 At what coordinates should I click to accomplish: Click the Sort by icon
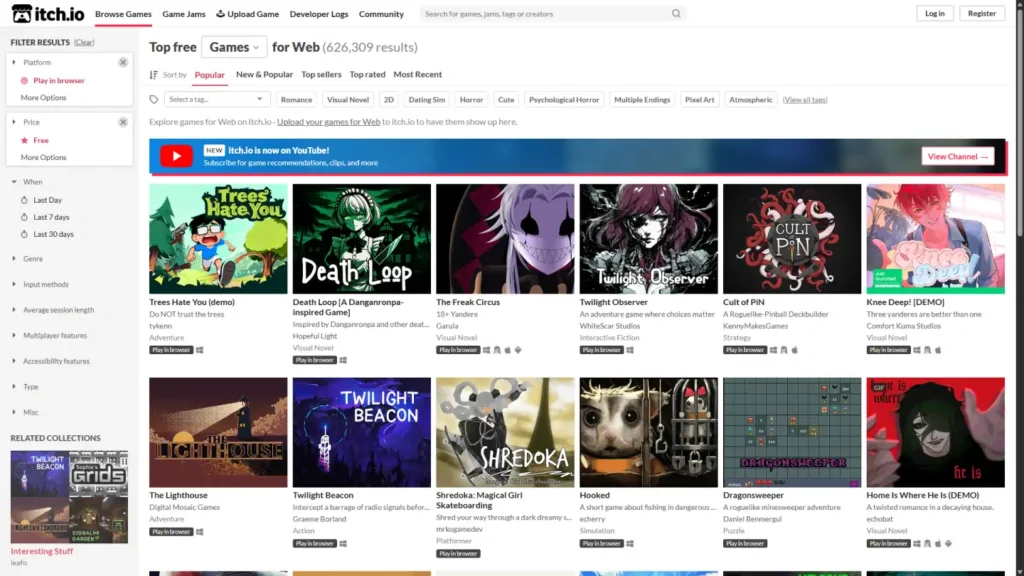pos(154,75)
